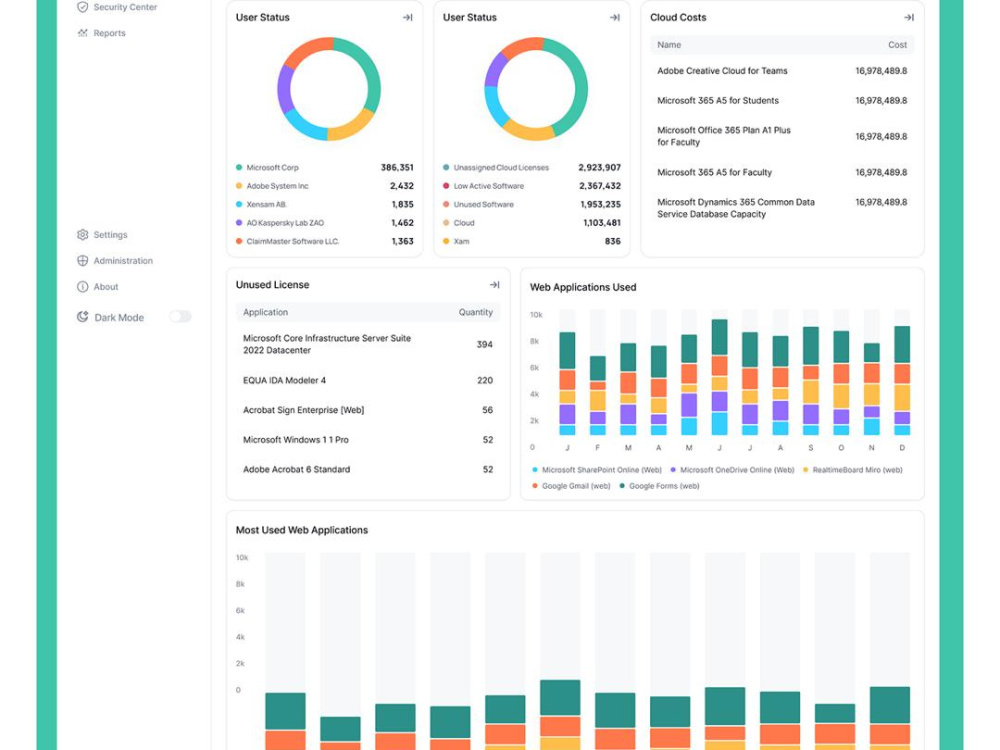The image size is (1000, 750).
Task: Click Cloud legend dot
Action: point(446,223)
